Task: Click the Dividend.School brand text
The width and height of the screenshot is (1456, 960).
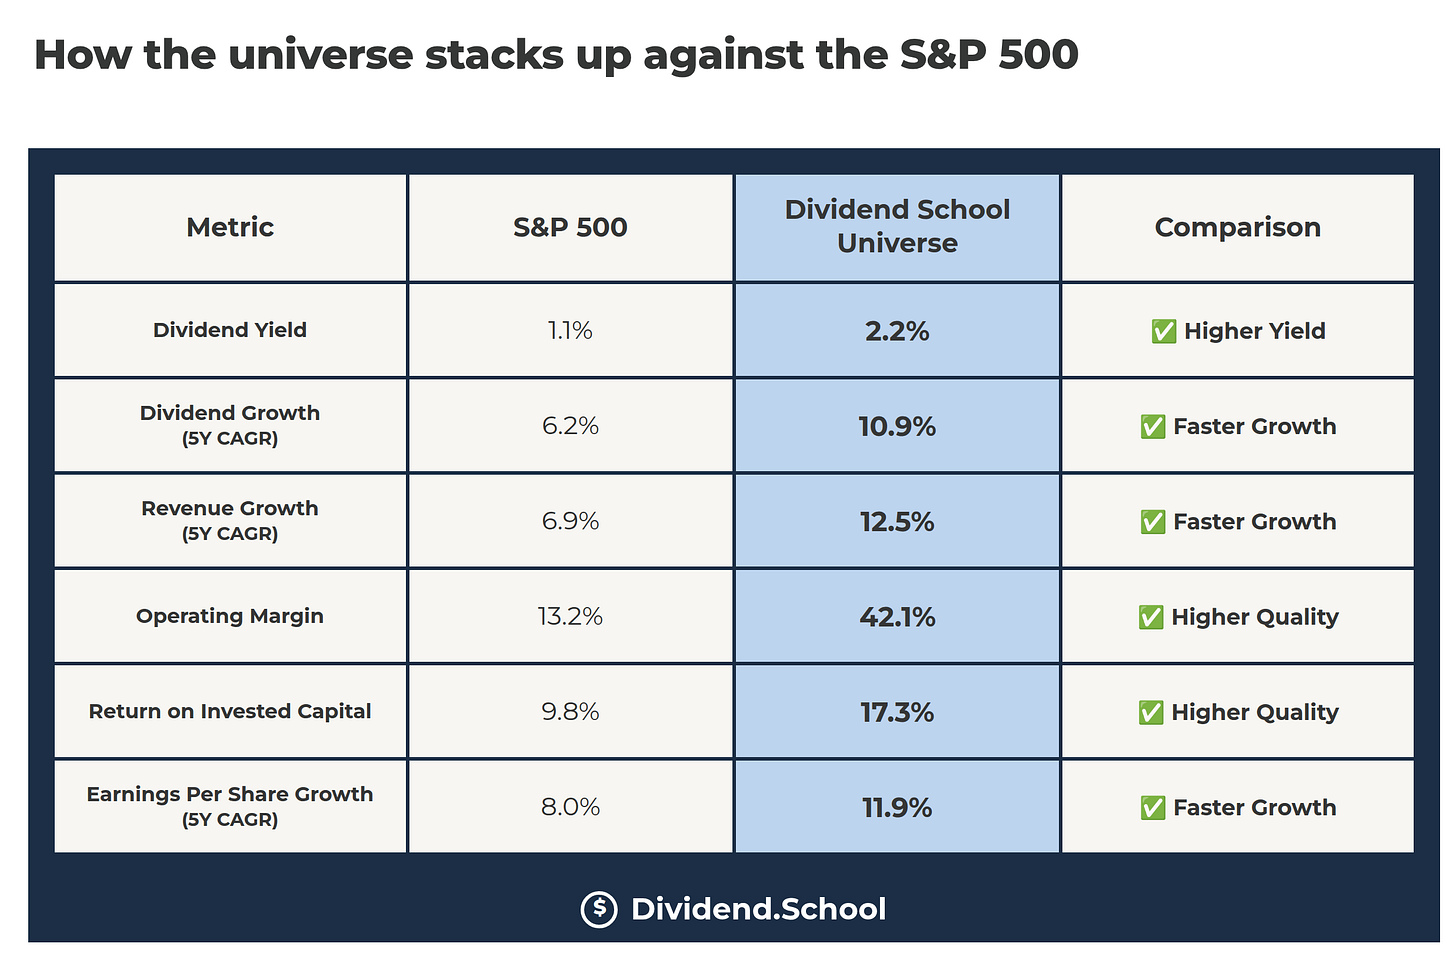Action: tap(759, 909)
